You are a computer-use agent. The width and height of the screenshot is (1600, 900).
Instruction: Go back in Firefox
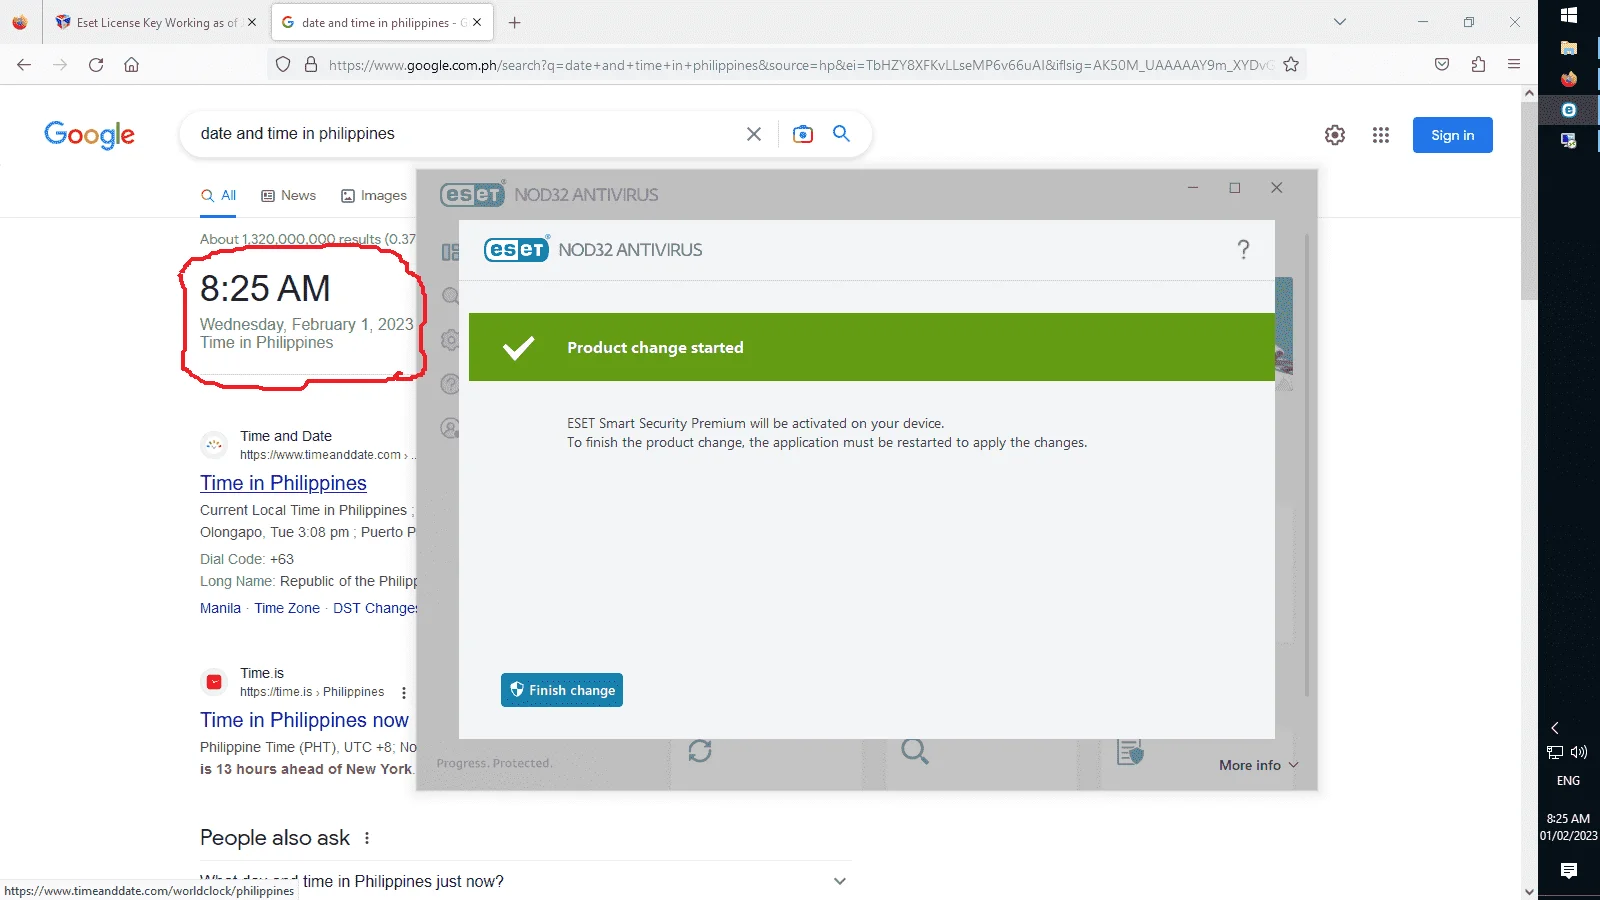(24, 65)
